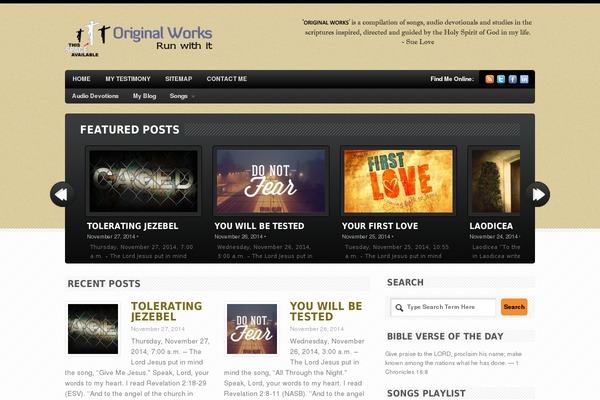Open My Blog category
Viewport: 600px width, 400px height.
coord(144,96)
